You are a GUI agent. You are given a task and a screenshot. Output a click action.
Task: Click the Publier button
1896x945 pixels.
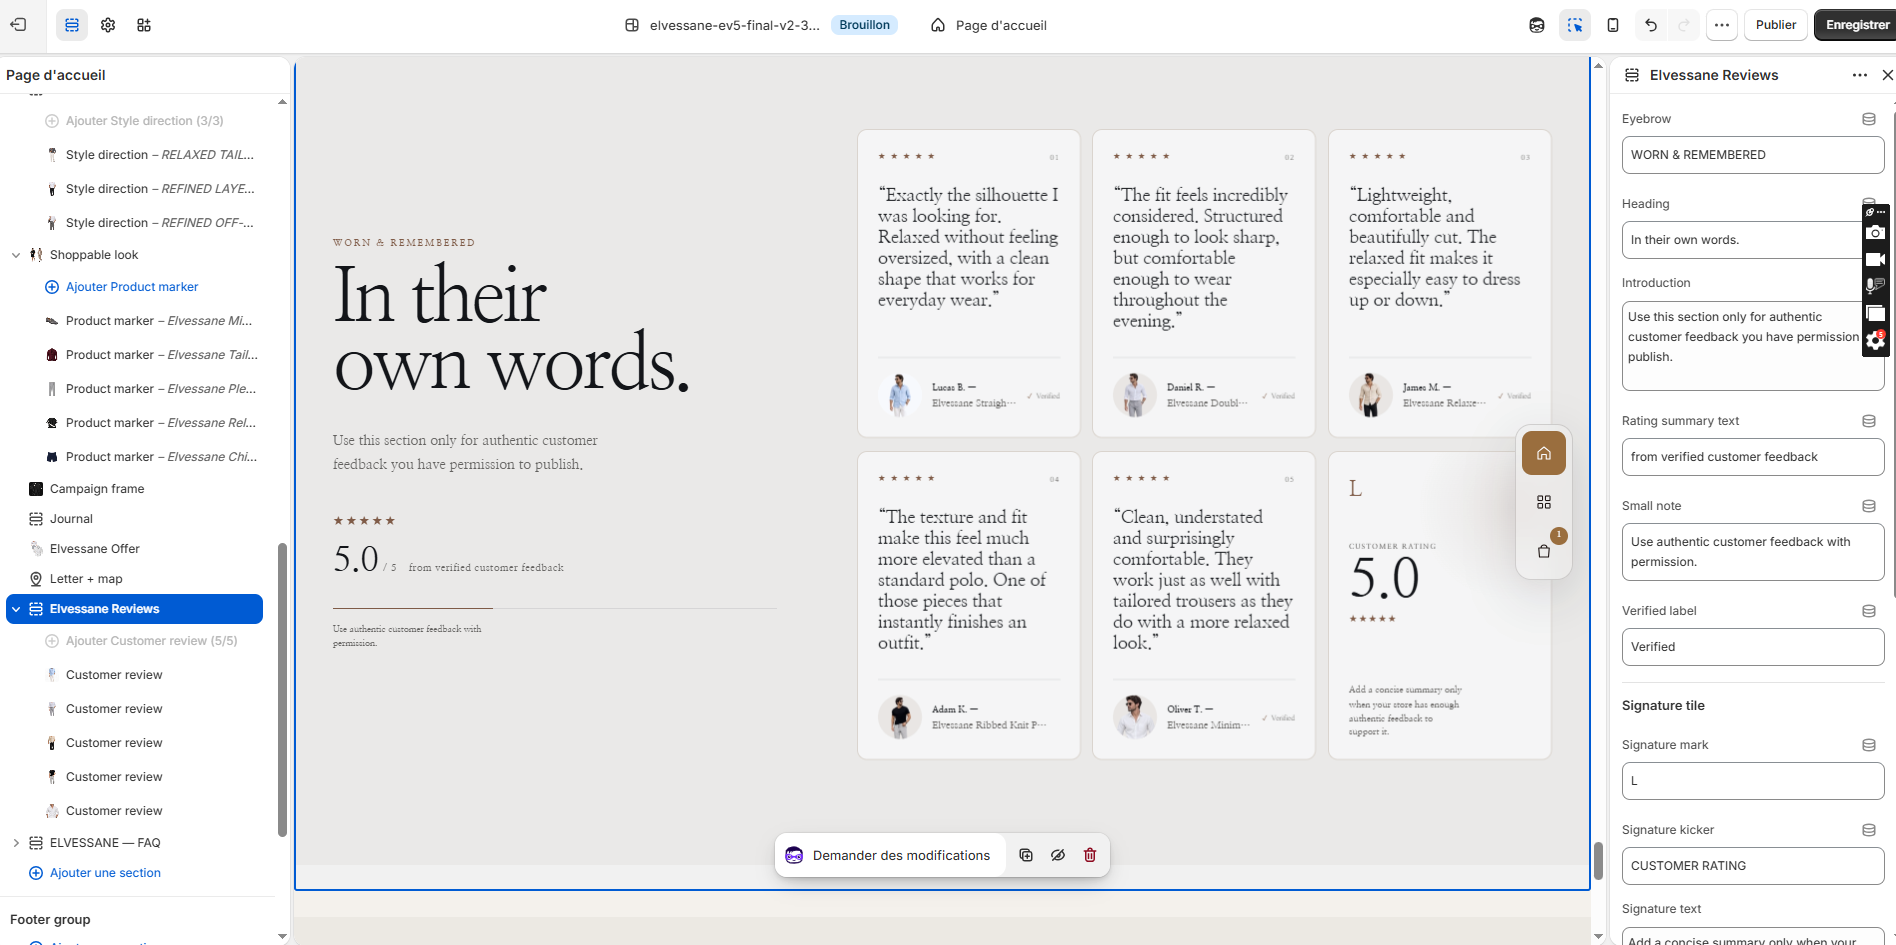click(1776, 25)
